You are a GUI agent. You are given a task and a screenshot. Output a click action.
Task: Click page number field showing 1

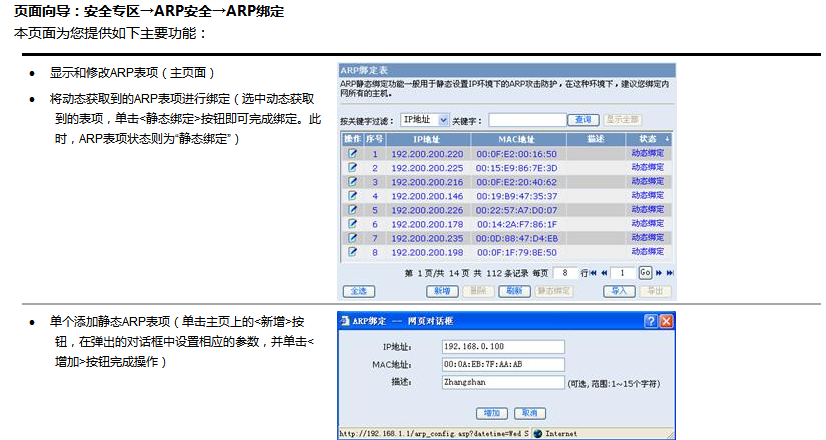tap(623, 273)
